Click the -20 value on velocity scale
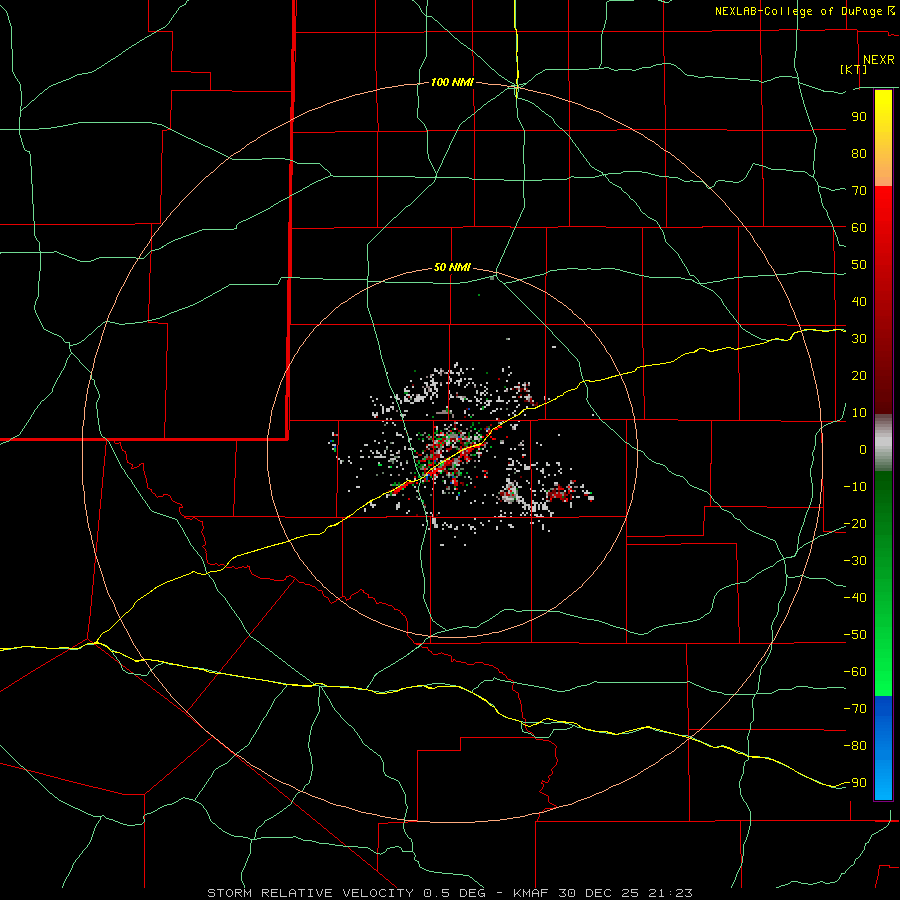The height and width of the screenshot is (900, 900). click(x=855, y=523)
